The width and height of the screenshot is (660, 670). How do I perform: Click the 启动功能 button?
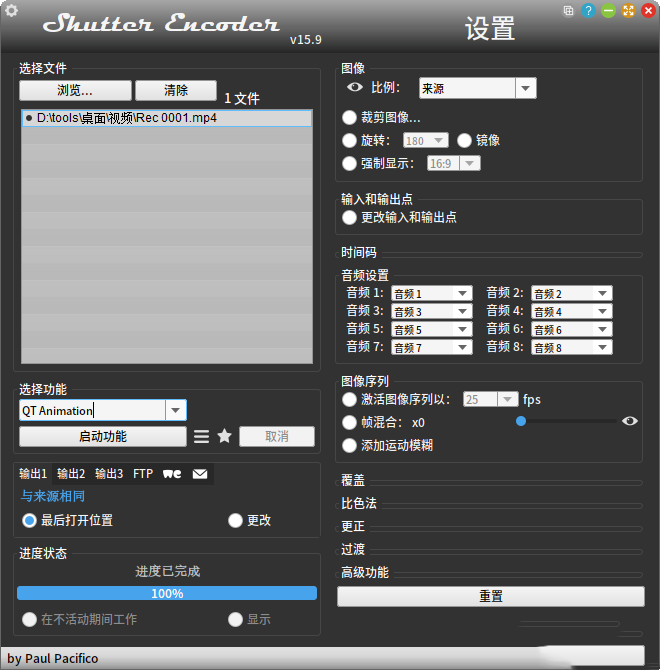[103, 436]
